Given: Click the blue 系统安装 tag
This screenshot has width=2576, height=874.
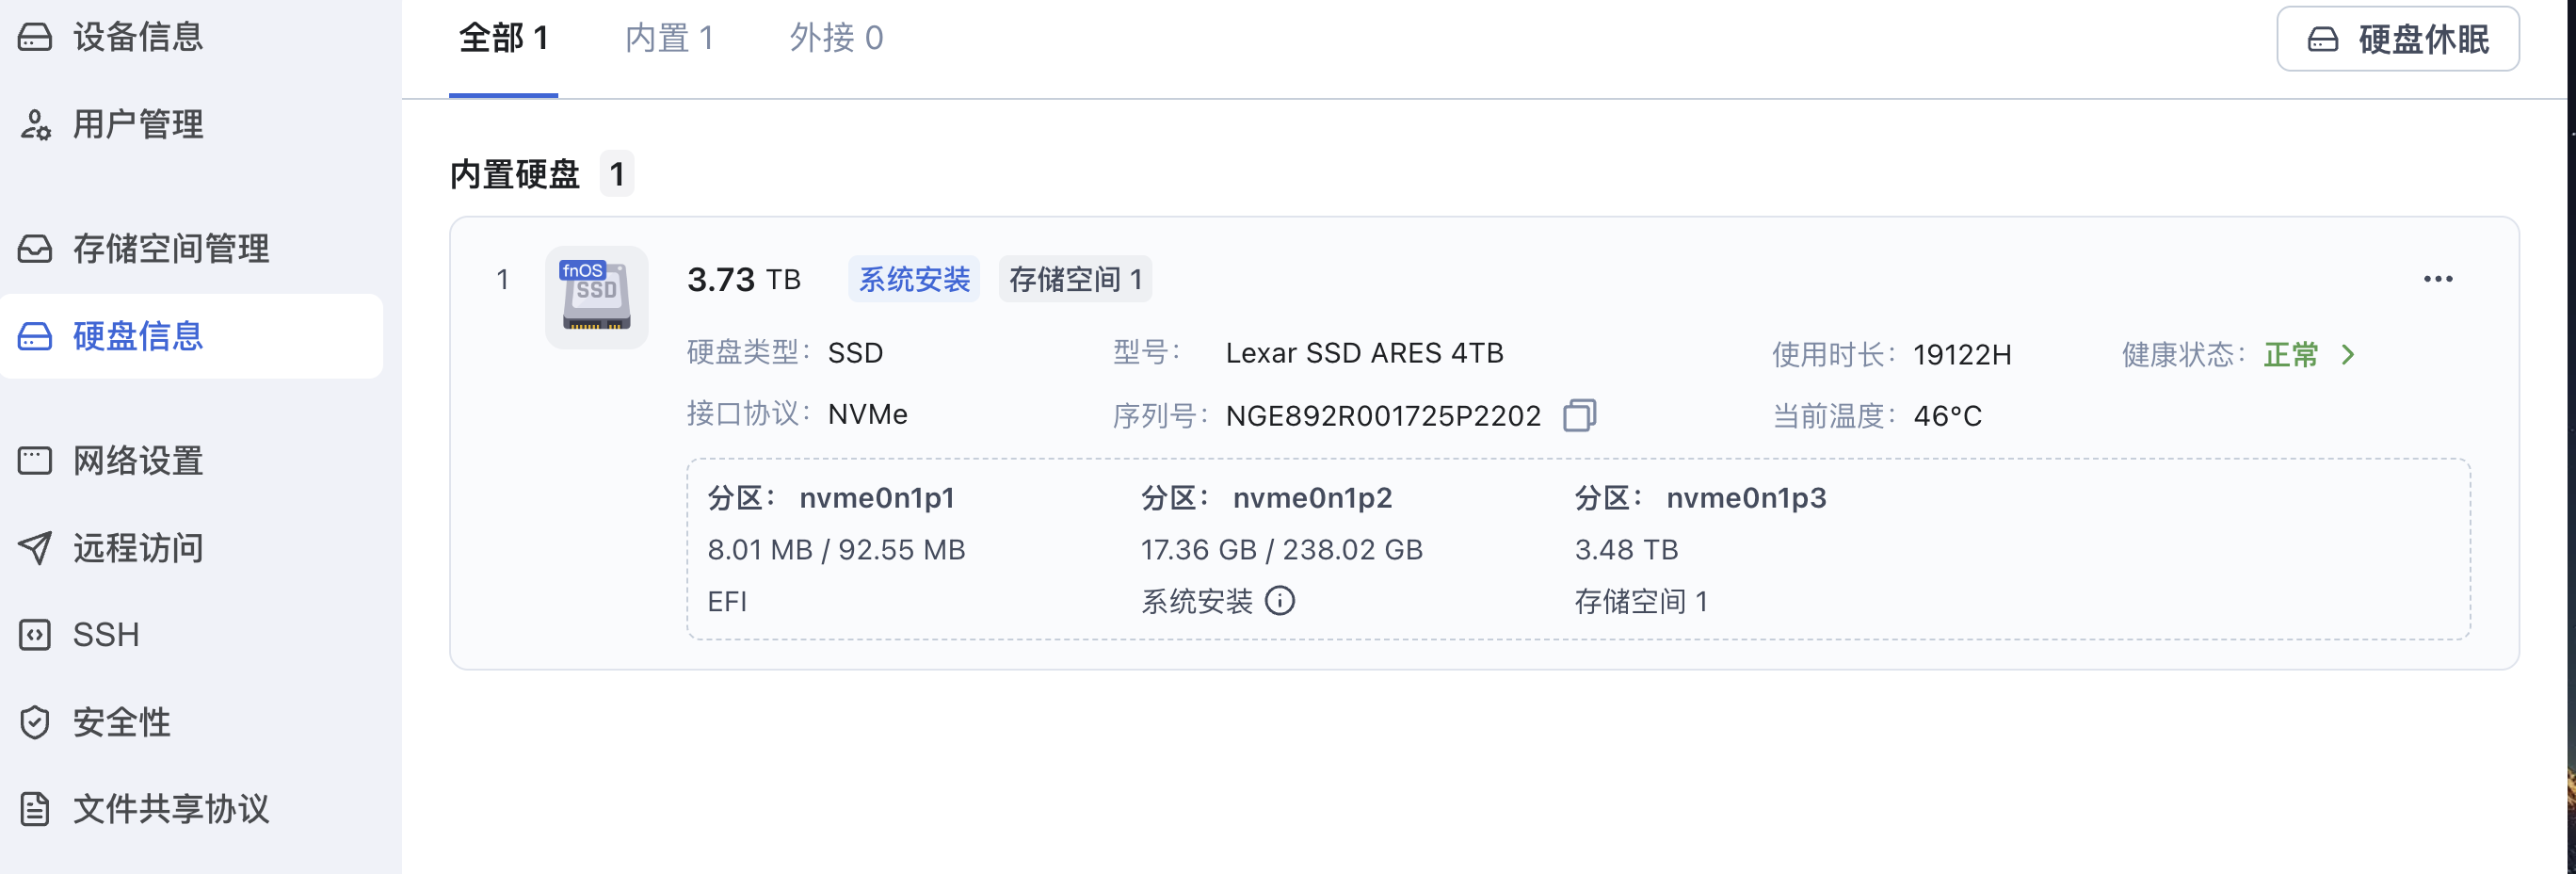Looking at the screenshot, I should tap(914, 279).
